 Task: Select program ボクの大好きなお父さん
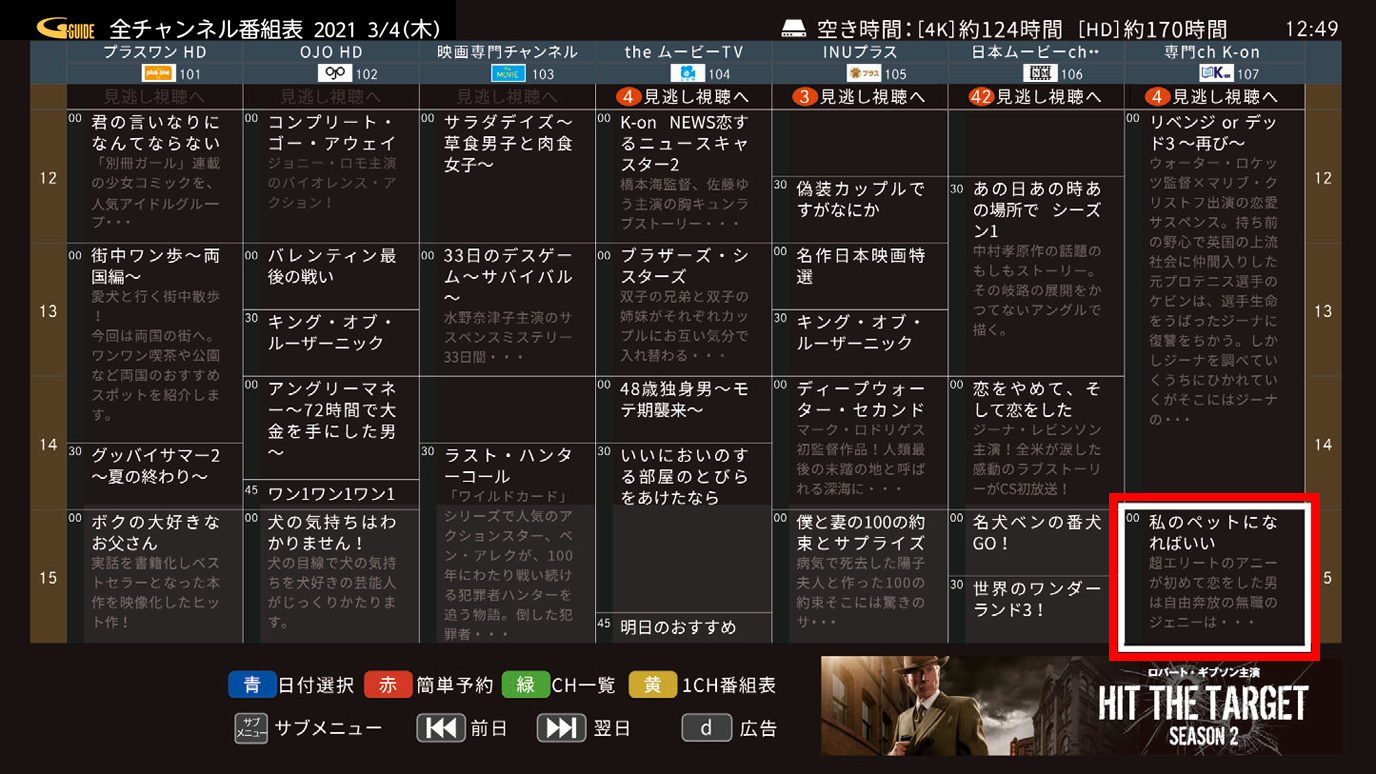pyautogui.click(x=155, y=576)
